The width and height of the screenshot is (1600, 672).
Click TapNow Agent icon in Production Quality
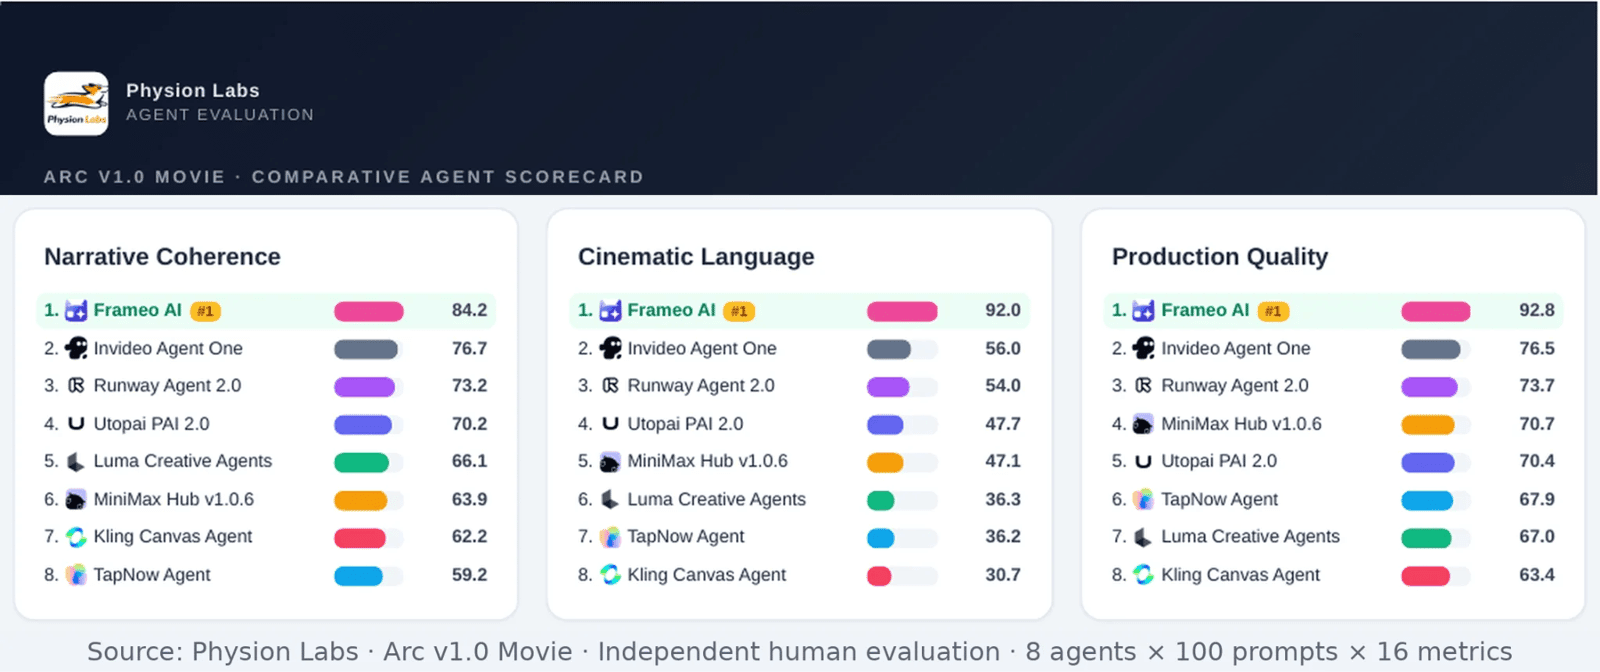(x=1143, y=499)
